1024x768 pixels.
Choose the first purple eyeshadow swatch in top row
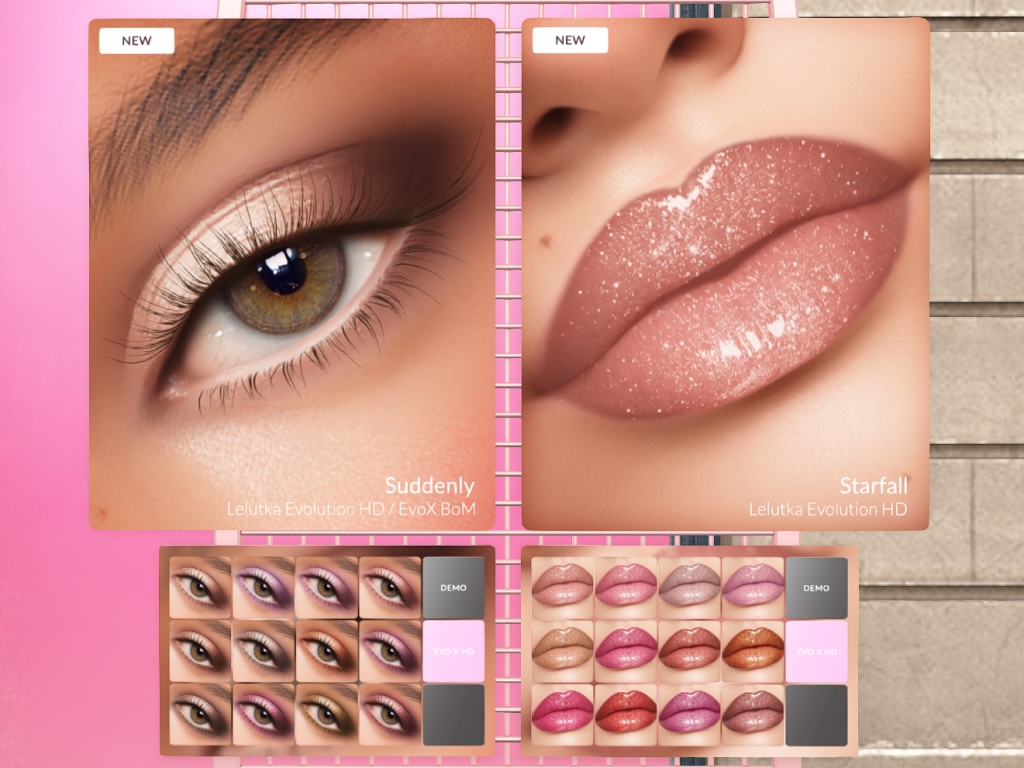click(263, 587)
